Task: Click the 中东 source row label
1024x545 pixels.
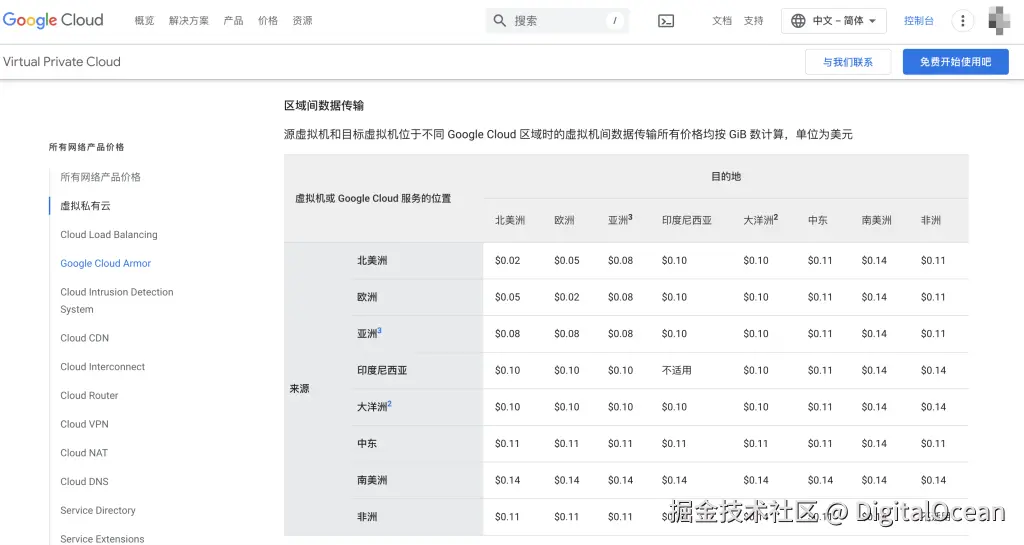Action: [x=367, y=443]
